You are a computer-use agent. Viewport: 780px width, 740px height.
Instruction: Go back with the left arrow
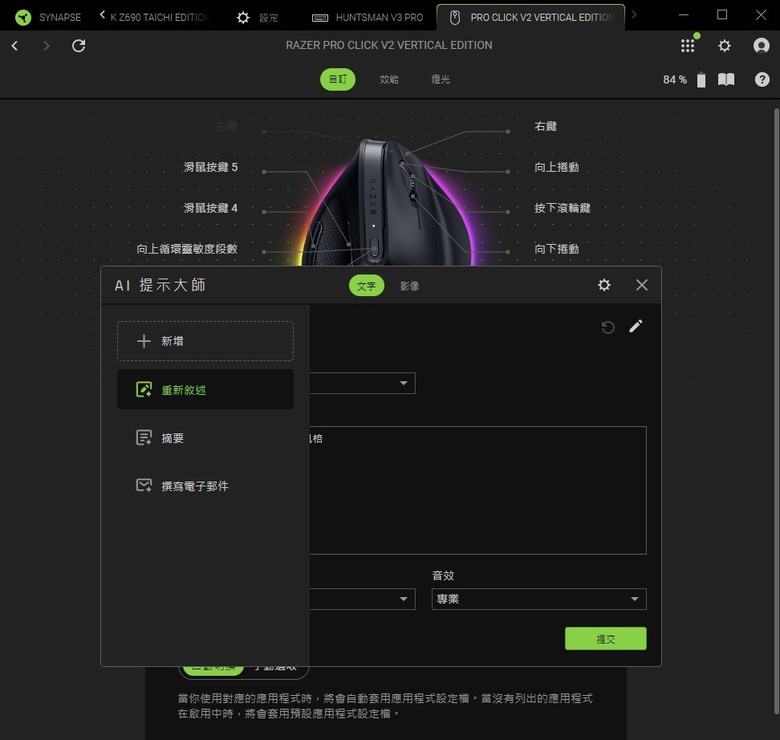pyautogui.click(x=15, y=46)
